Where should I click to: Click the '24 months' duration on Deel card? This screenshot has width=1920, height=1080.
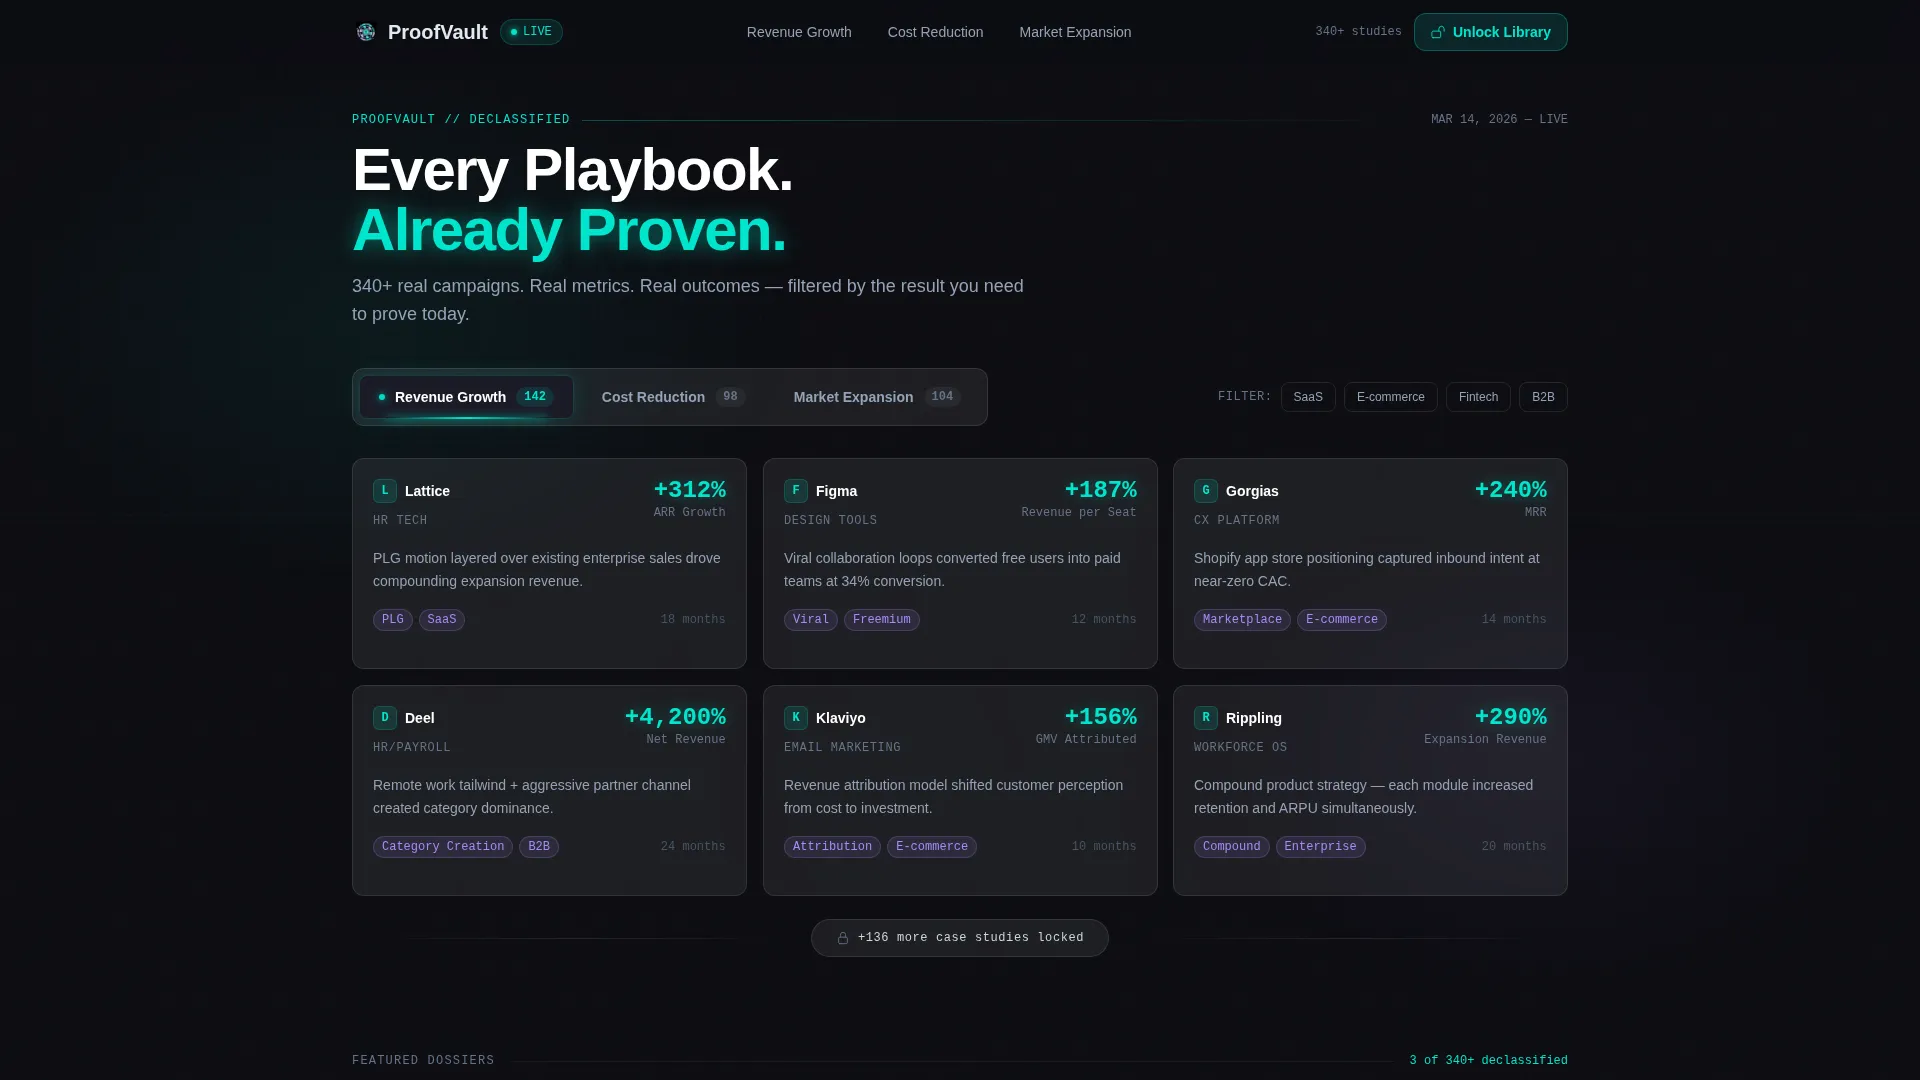(x=693, y=847)
